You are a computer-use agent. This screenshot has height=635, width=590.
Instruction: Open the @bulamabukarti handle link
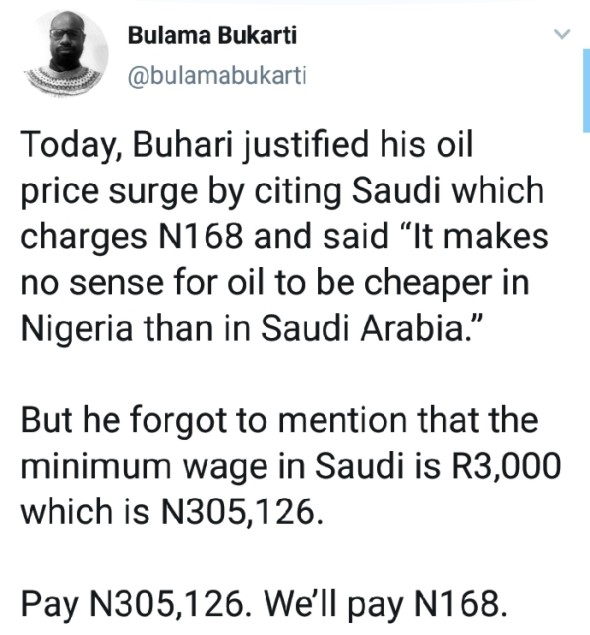(217, 76)
